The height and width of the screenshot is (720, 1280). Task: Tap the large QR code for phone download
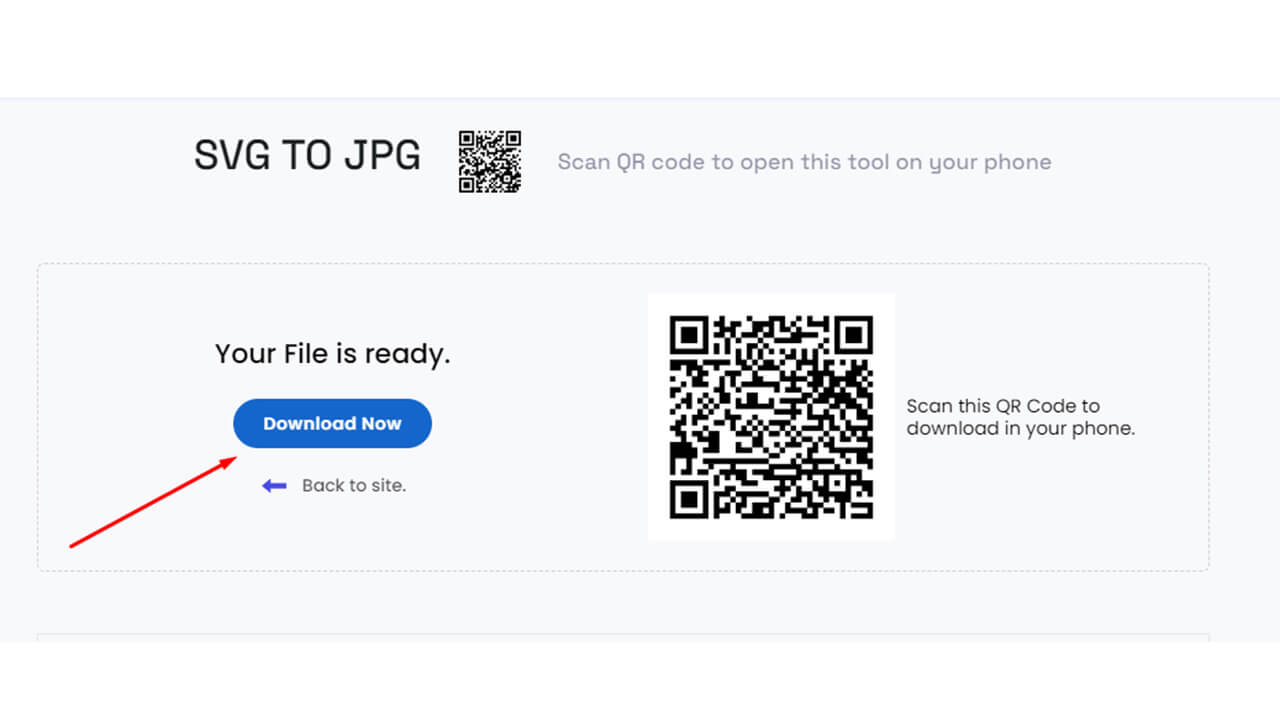point(771,417)
